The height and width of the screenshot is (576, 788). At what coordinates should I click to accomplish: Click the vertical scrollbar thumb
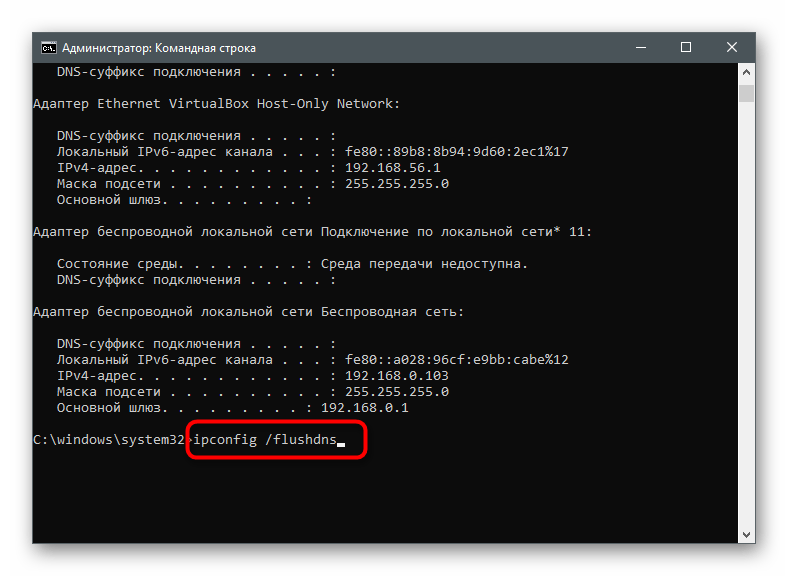pyautogui.click(x=746, y=93)
